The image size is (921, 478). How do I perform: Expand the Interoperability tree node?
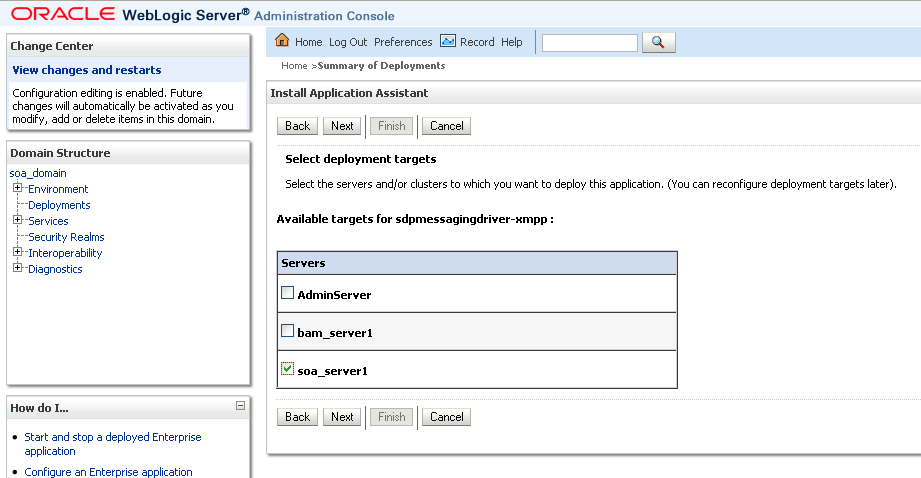click(18, 253)
